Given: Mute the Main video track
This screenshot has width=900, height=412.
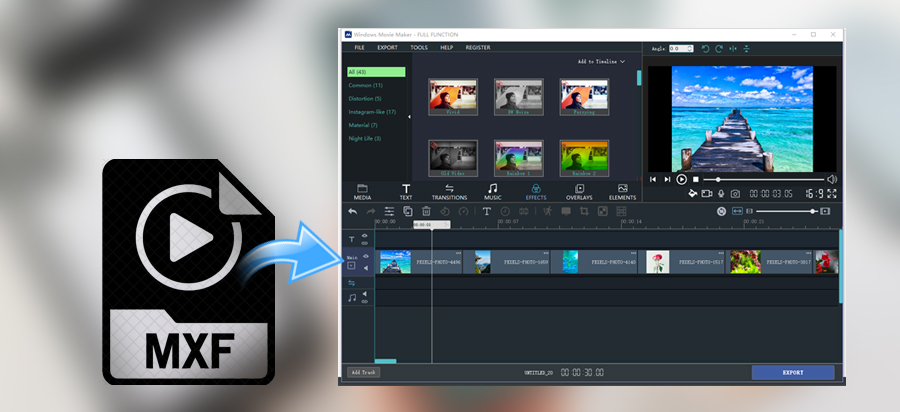Looking at the screenshot, I should pos(366,268).
